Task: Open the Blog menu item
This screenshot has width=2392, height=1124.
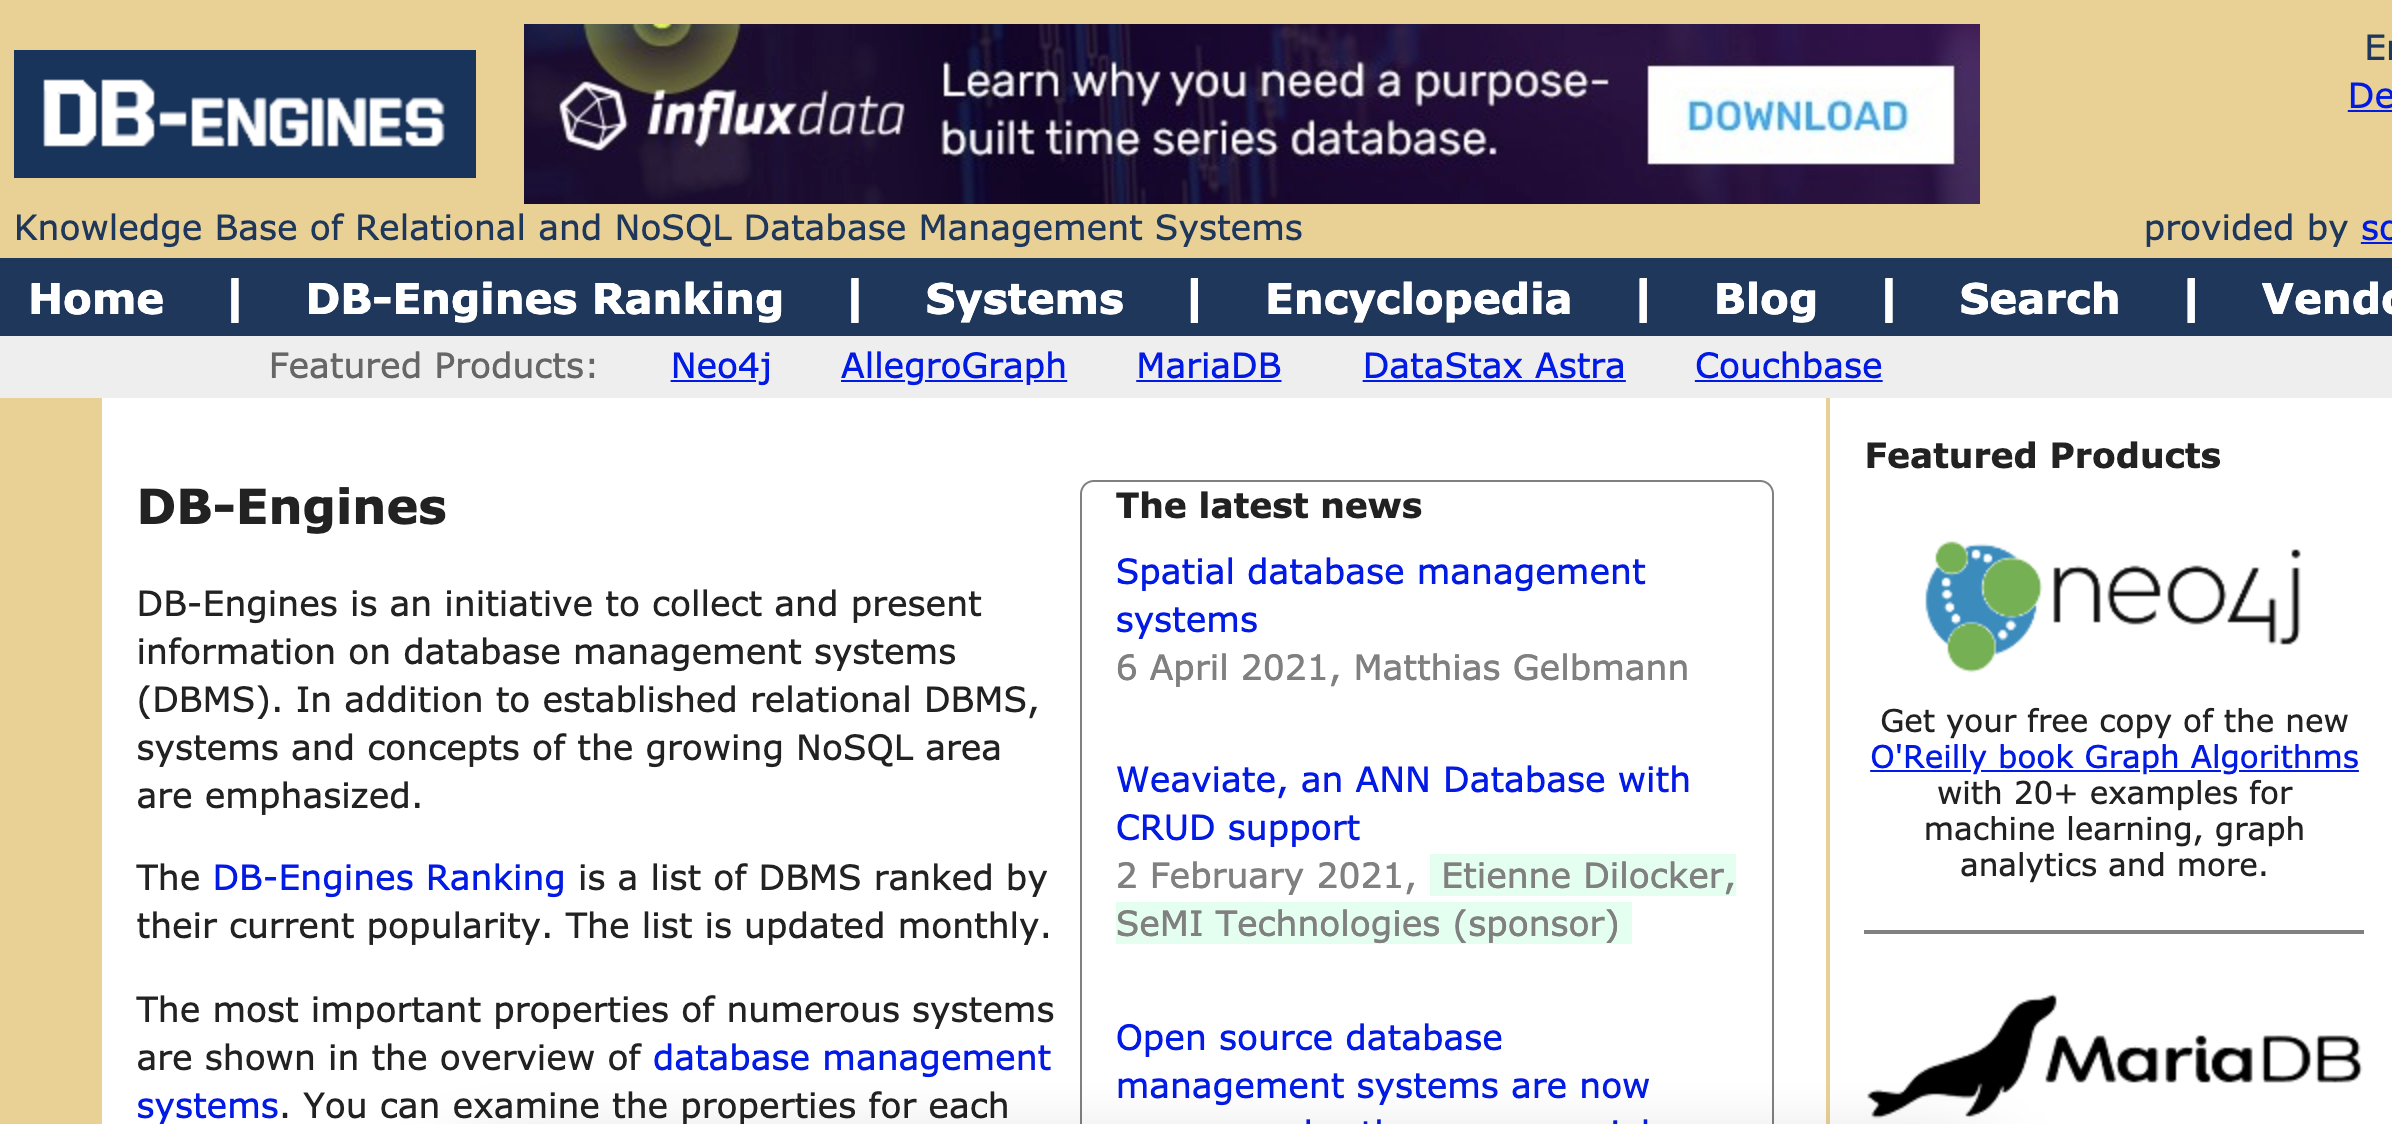Action: click(1766, 299)
